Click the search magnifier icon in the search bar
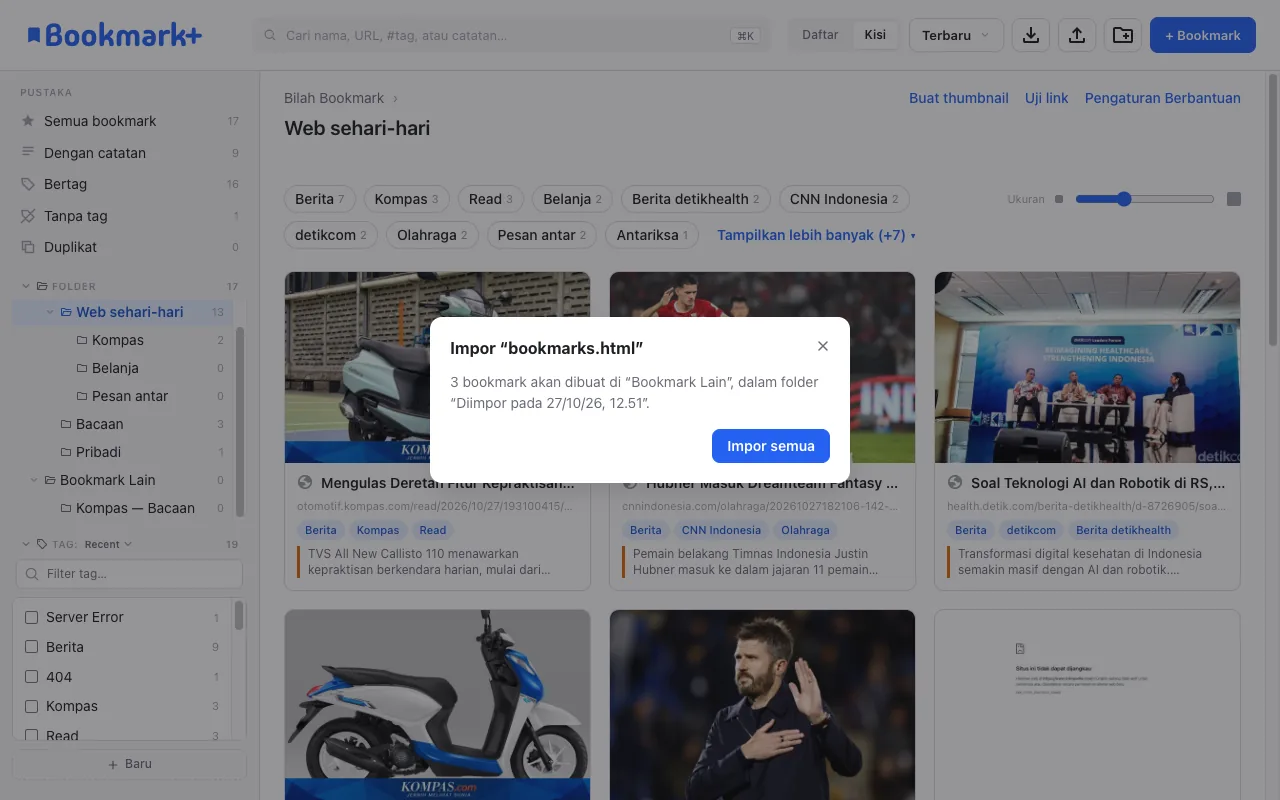 click(270, 35)
